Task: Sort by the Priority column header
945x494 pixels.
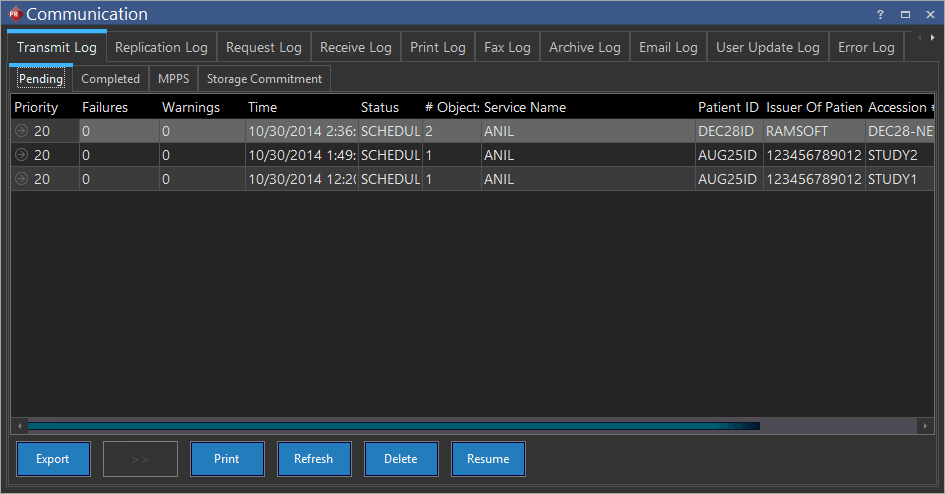Action: (37, 107)
